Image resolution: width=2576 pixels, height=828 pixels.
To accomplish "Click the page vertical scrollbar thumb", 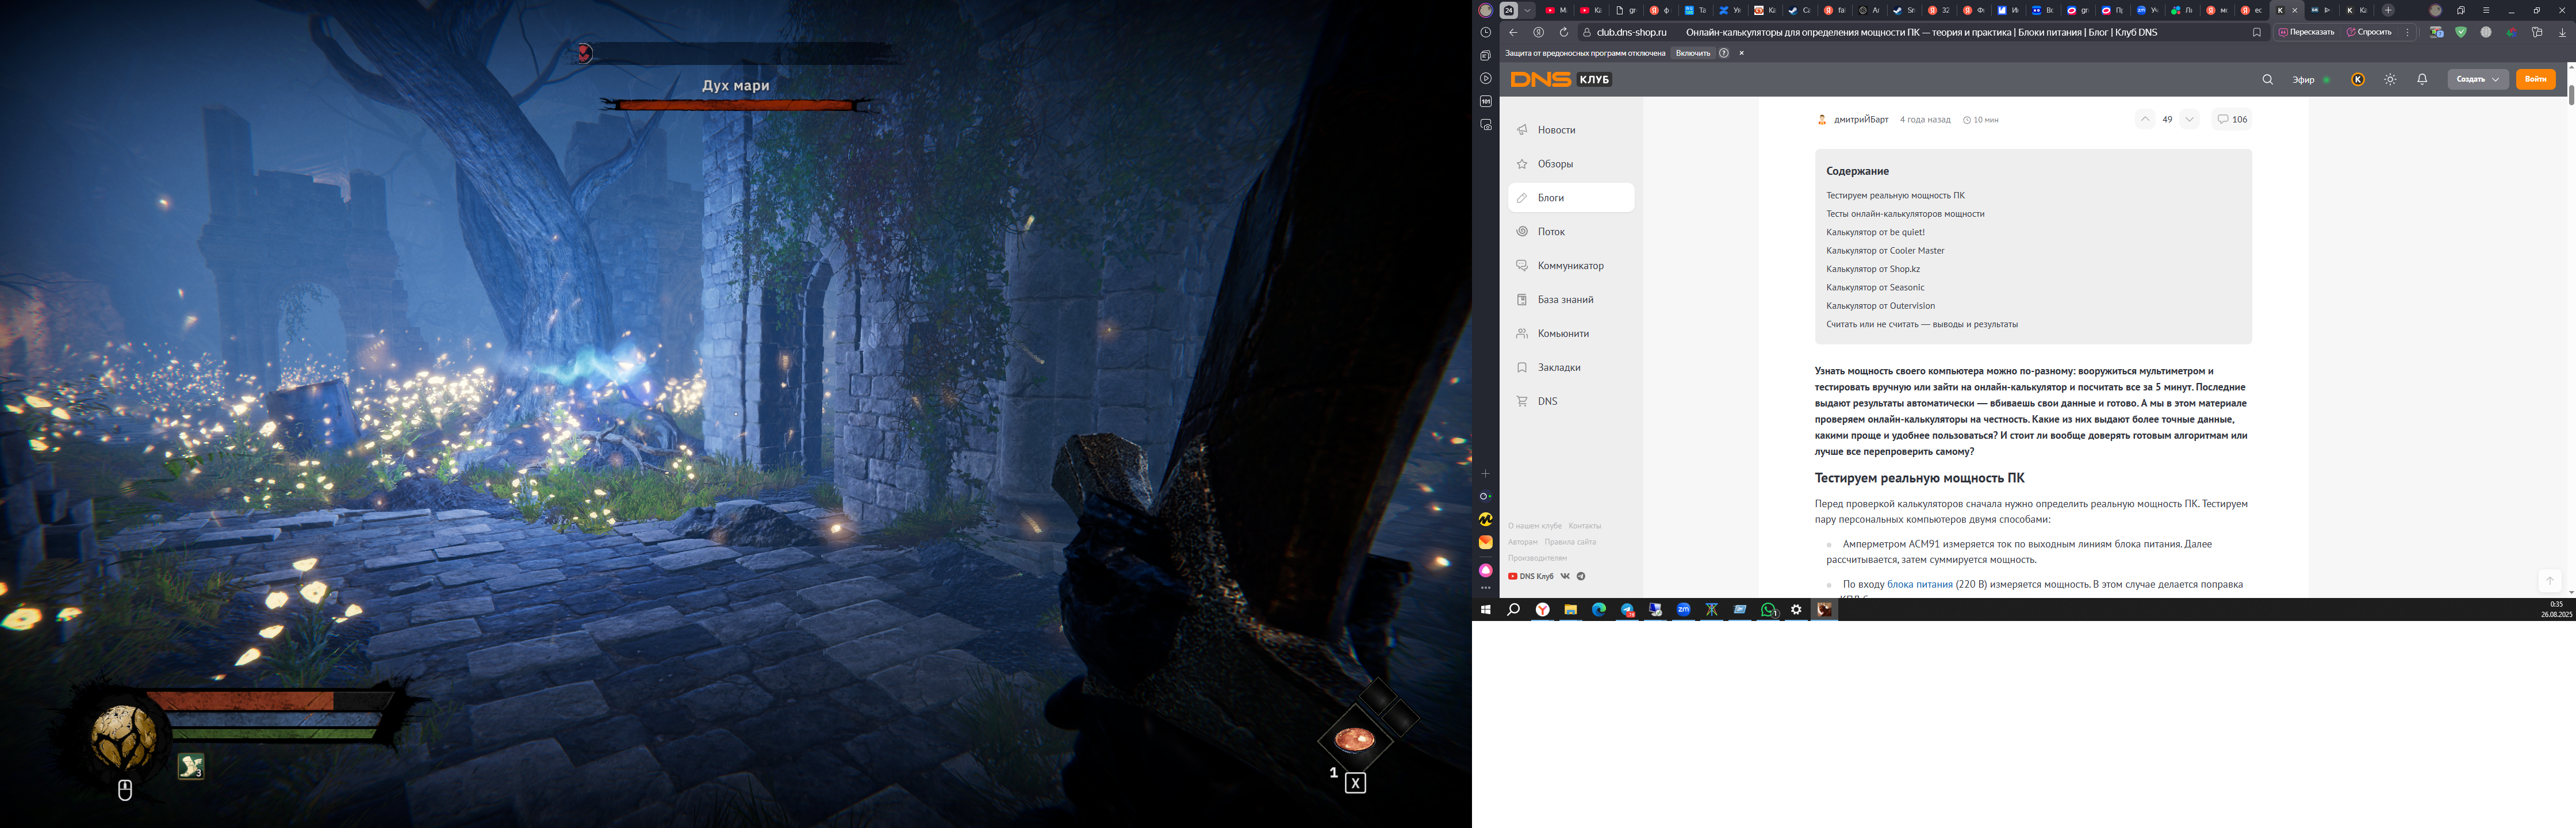I will click(2571, 95).
